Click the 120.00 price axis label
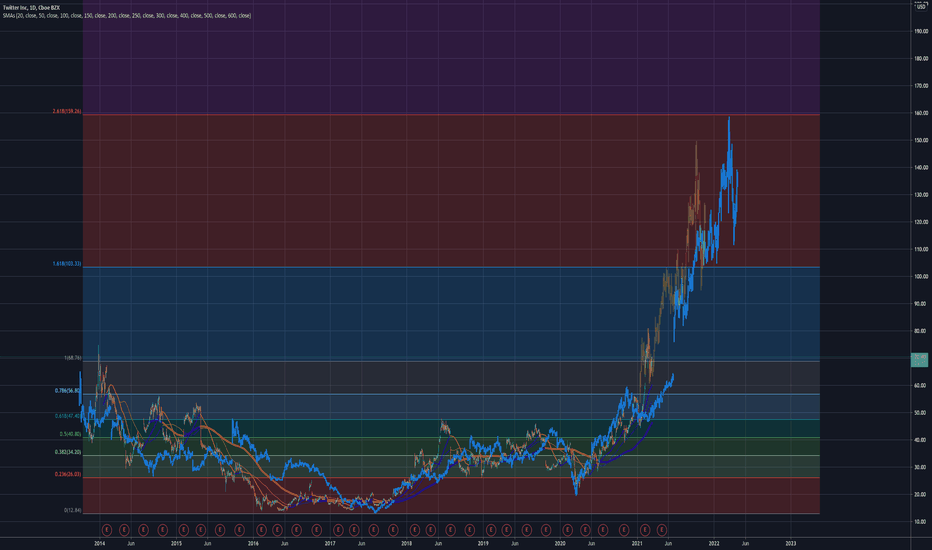The image size is (932, 550). [921, 222]
